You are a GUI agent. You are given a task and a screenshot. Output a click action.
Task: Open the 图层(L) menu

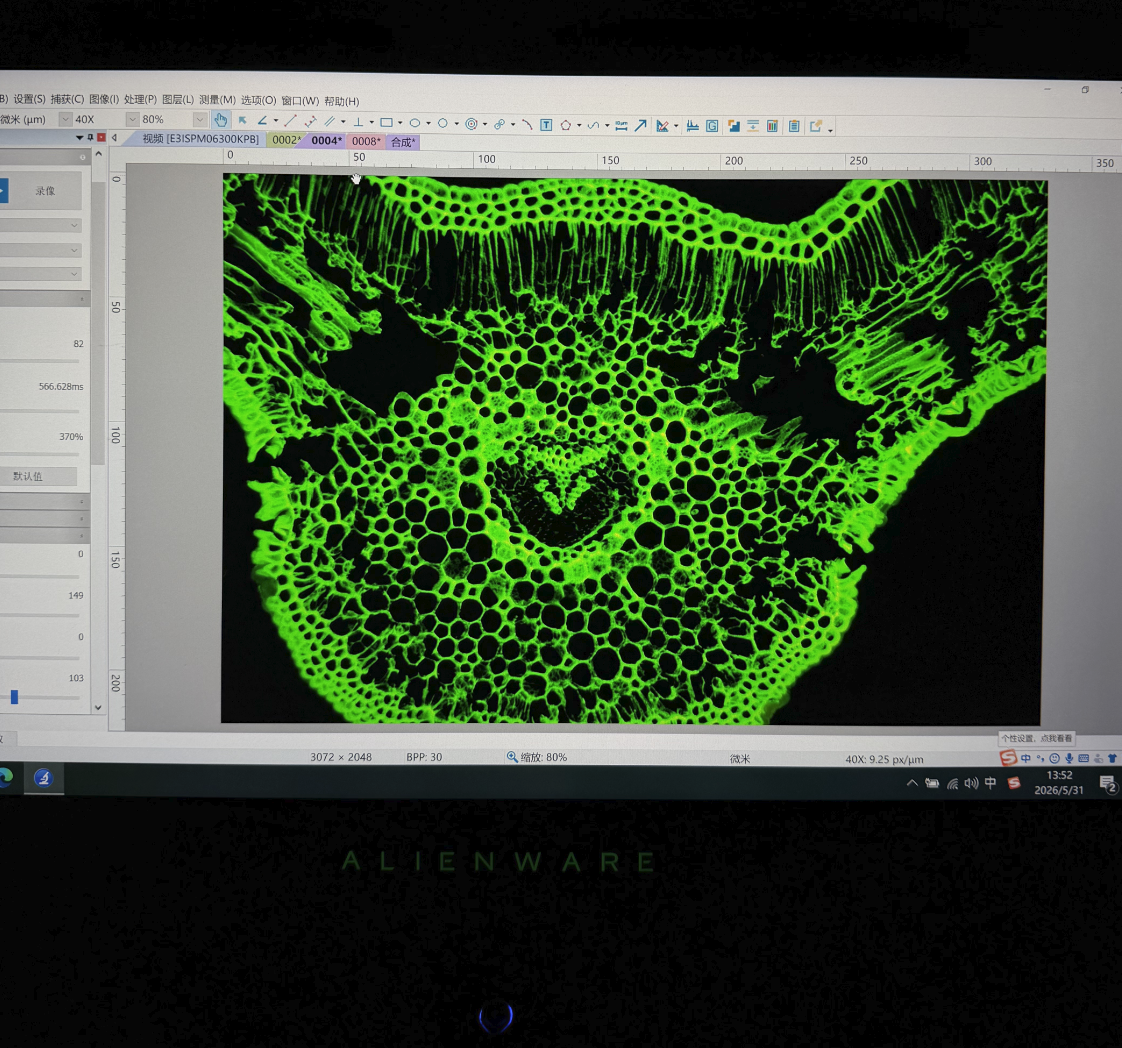coord(178,99)
